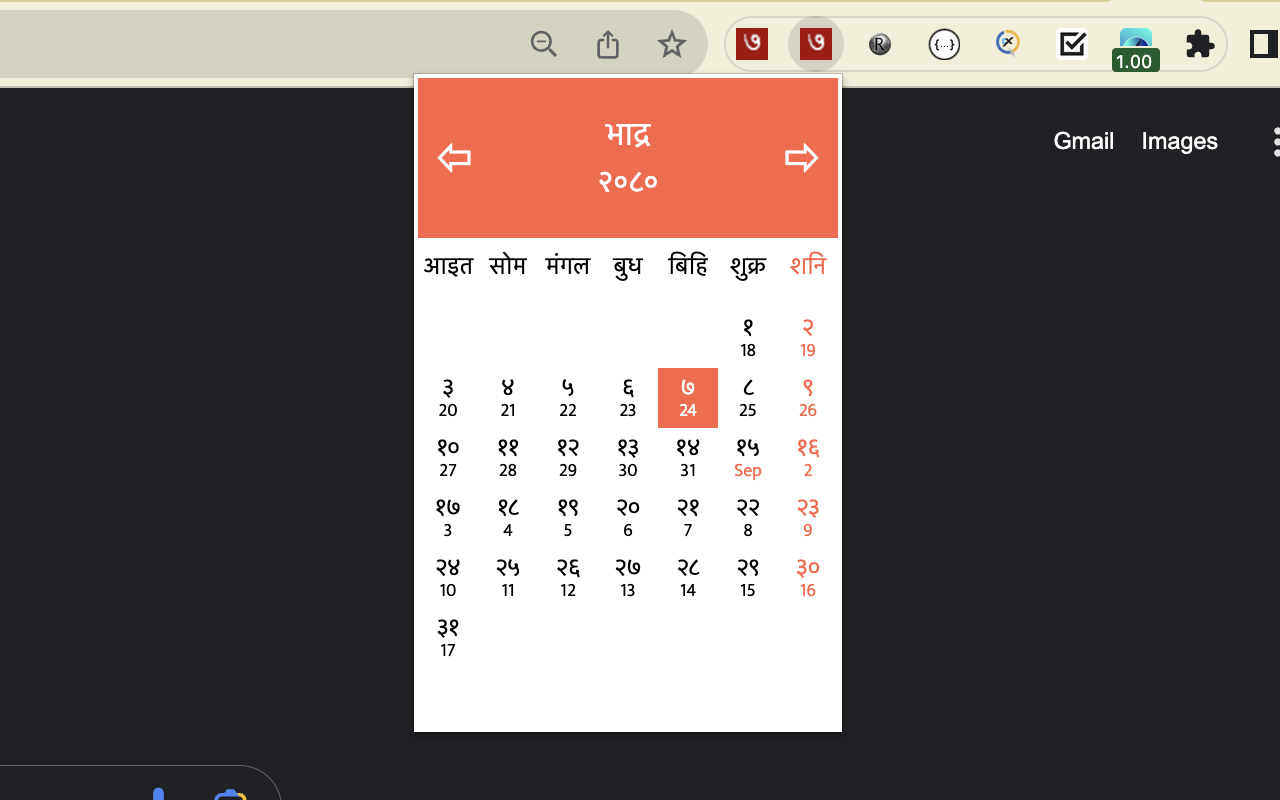Screen dimensions: 1280x800
Task: Select date २० with English date 6
Action: (628, 518)
